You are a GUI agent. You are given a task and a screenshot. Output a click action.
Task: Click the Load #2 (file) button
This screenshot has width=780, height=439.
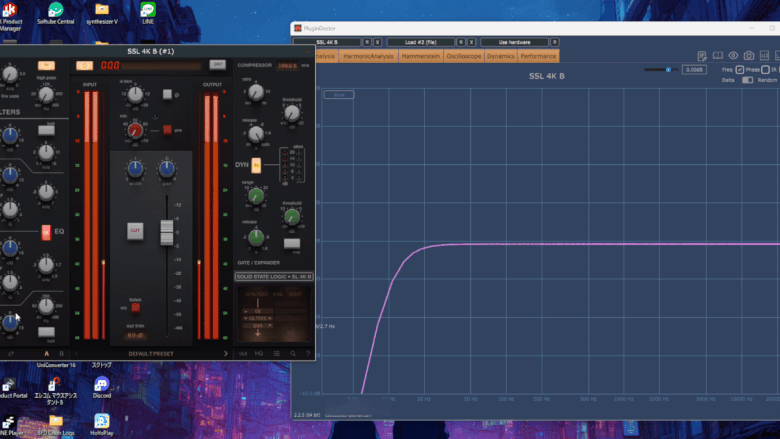pyautogui.click(x=420, y=42)
